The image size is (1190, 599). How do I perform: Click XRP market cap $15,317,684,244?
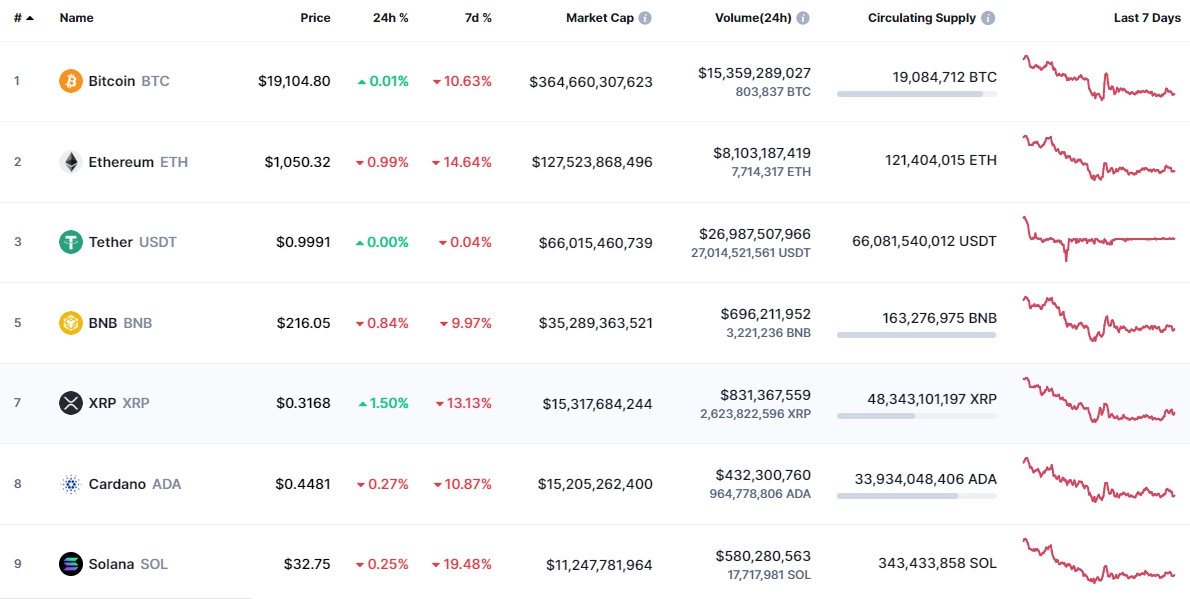click(x=597, y=404)
